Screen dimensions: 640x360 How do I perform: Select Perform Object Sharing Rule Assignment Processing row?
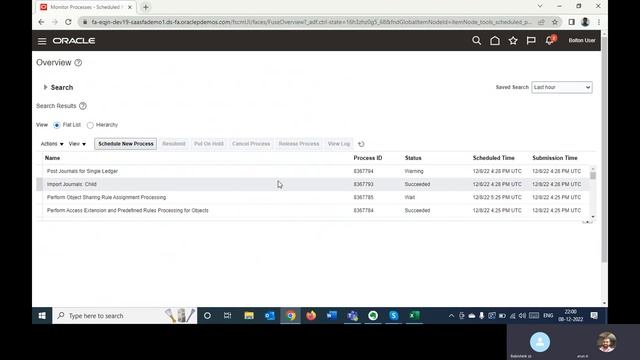click(x=312, y=197)
